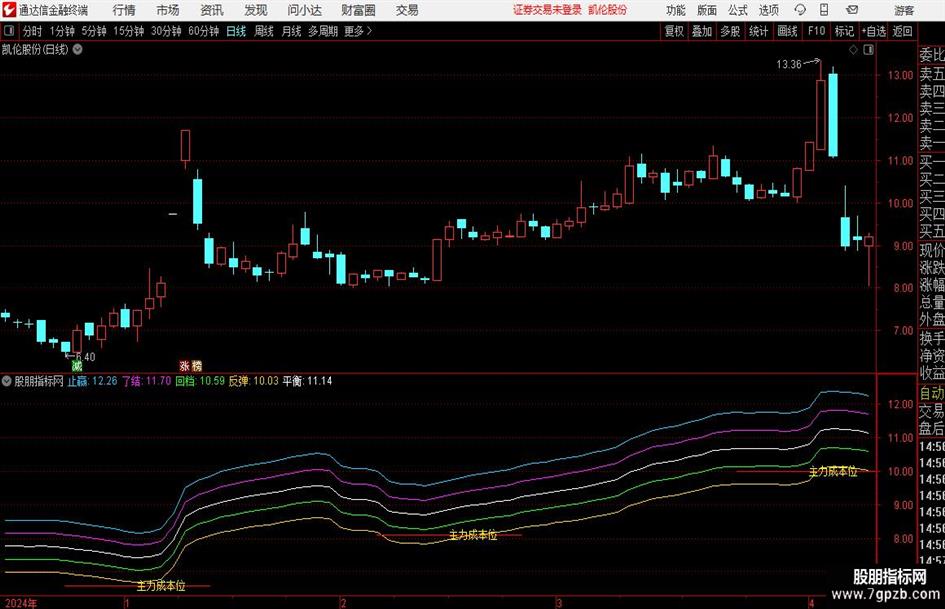The width and height of the screenshot is (945, 609).
Task: Switch to the 1分钟 period tab
Action: click(x=61, y=31)
